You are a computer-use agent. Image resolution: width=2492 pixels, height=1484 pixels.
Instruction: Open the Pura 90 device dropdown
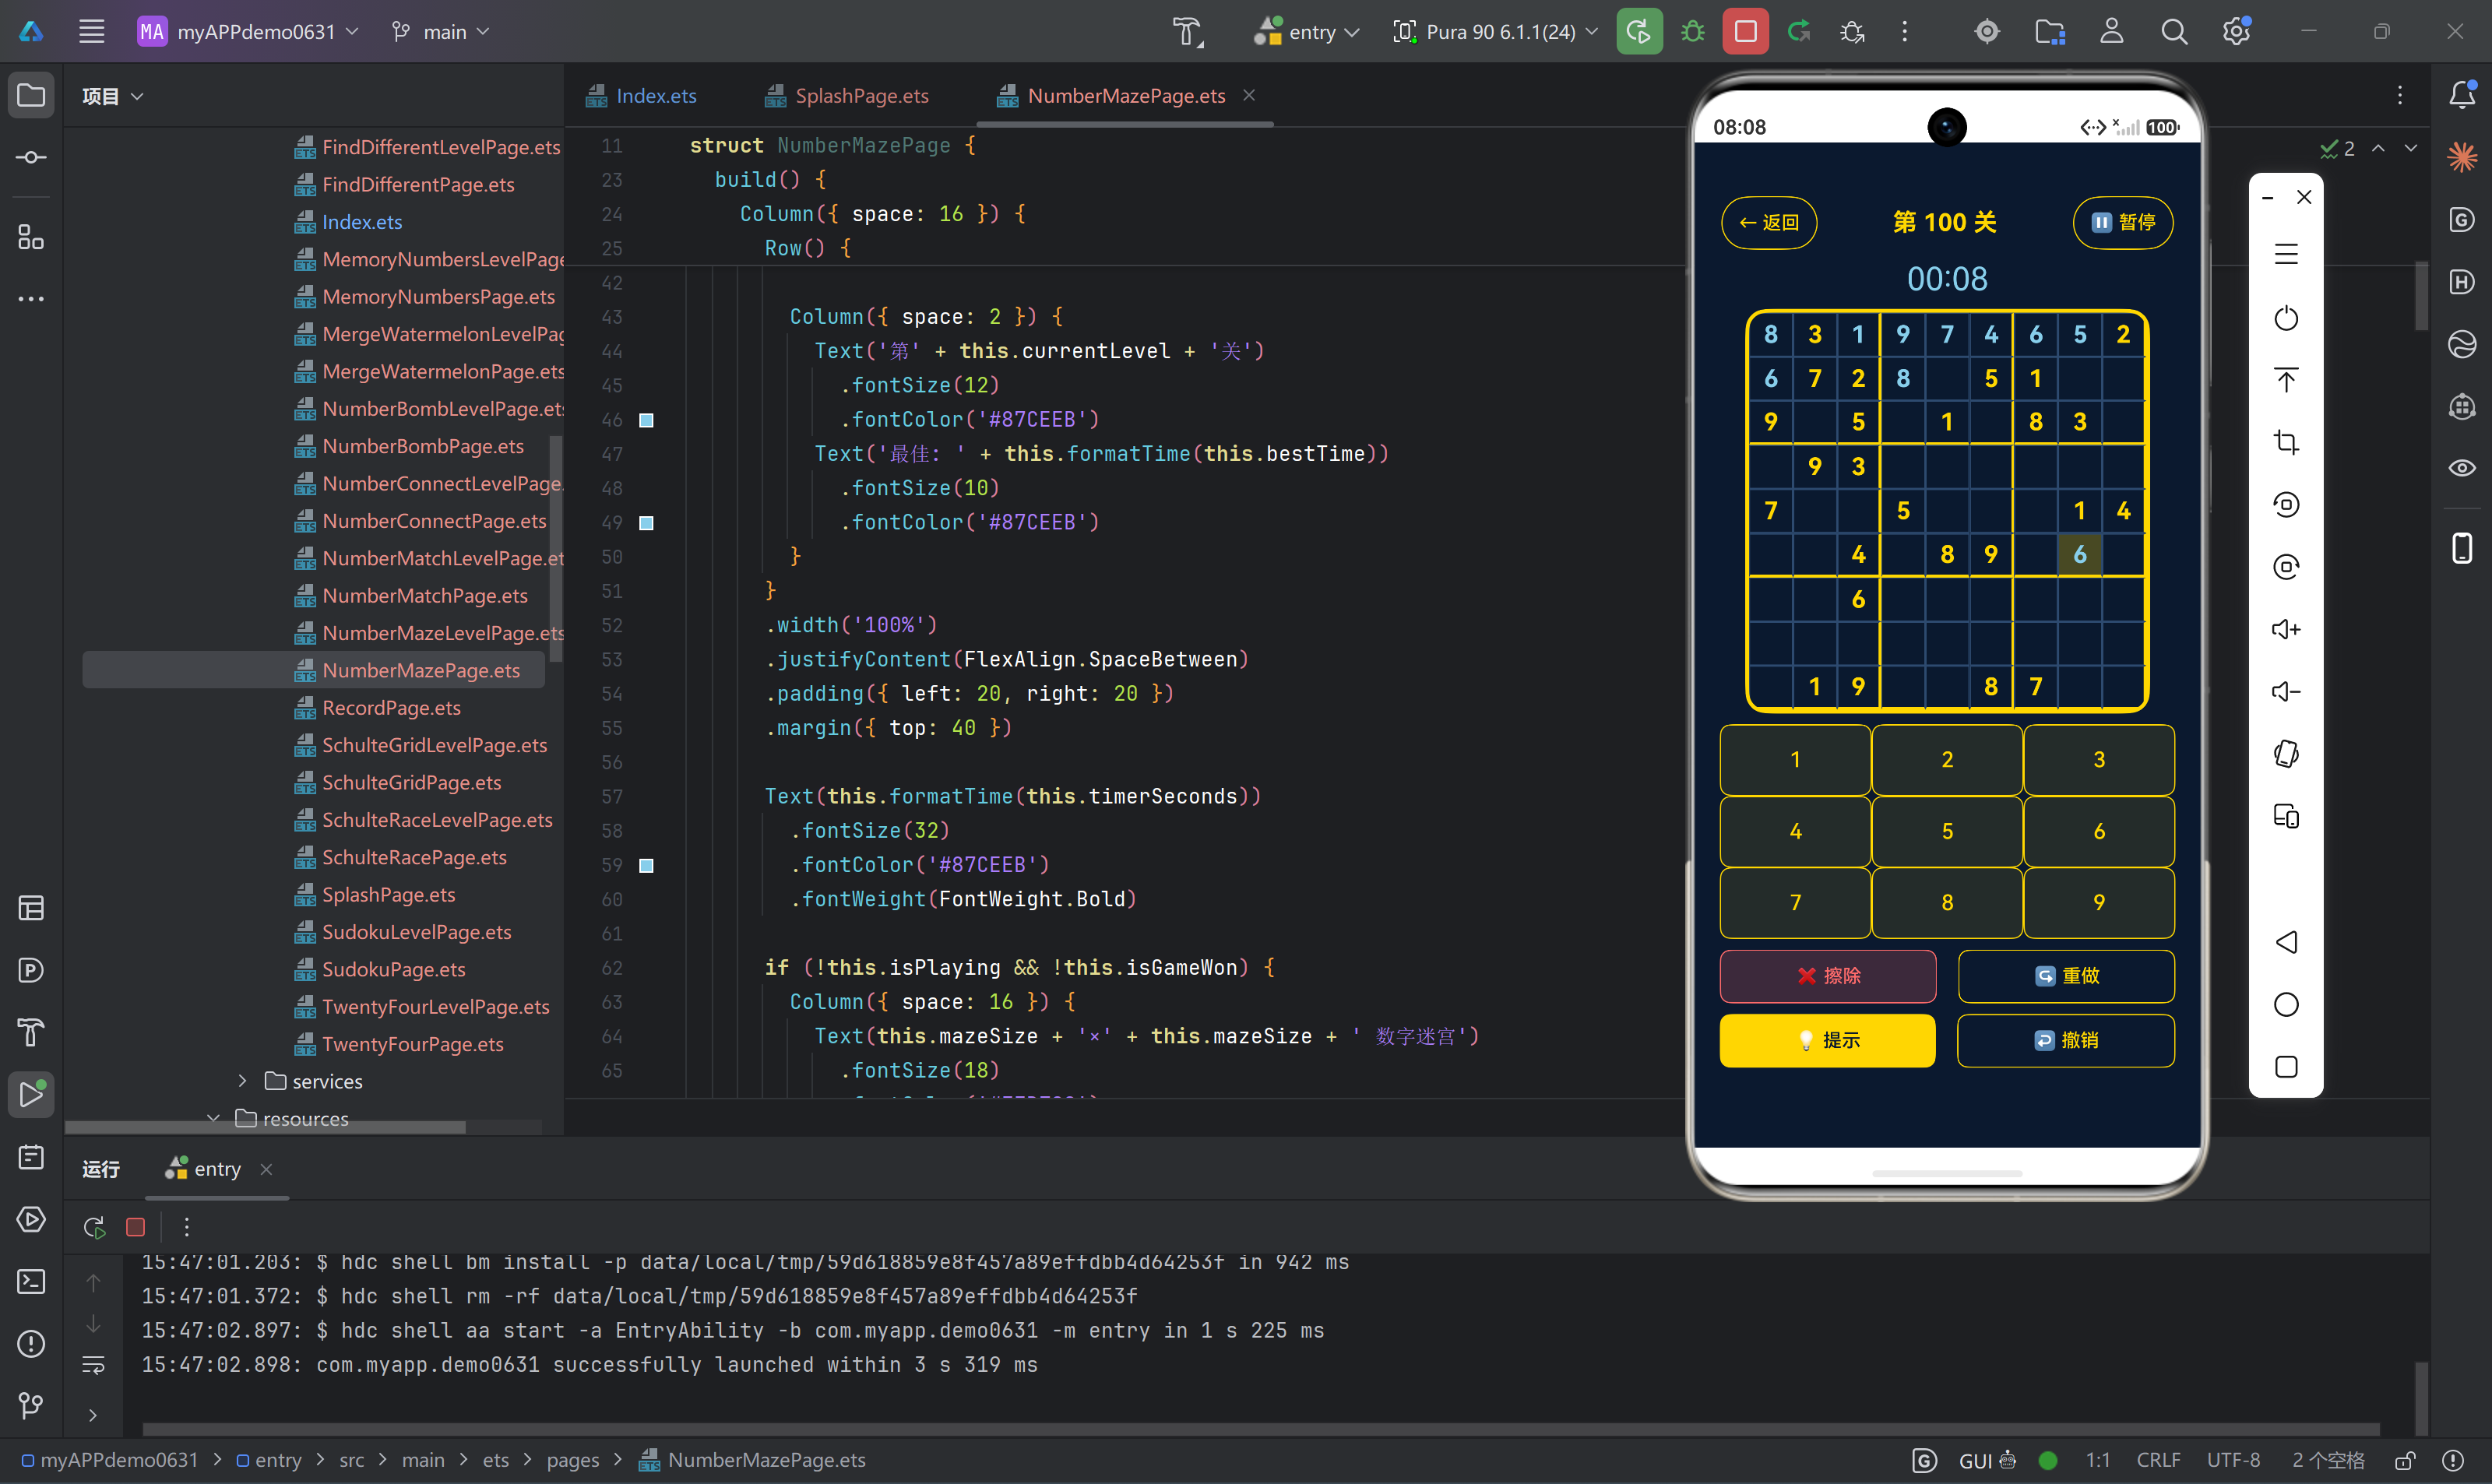pyautogui.click(x=1497, y=32)
